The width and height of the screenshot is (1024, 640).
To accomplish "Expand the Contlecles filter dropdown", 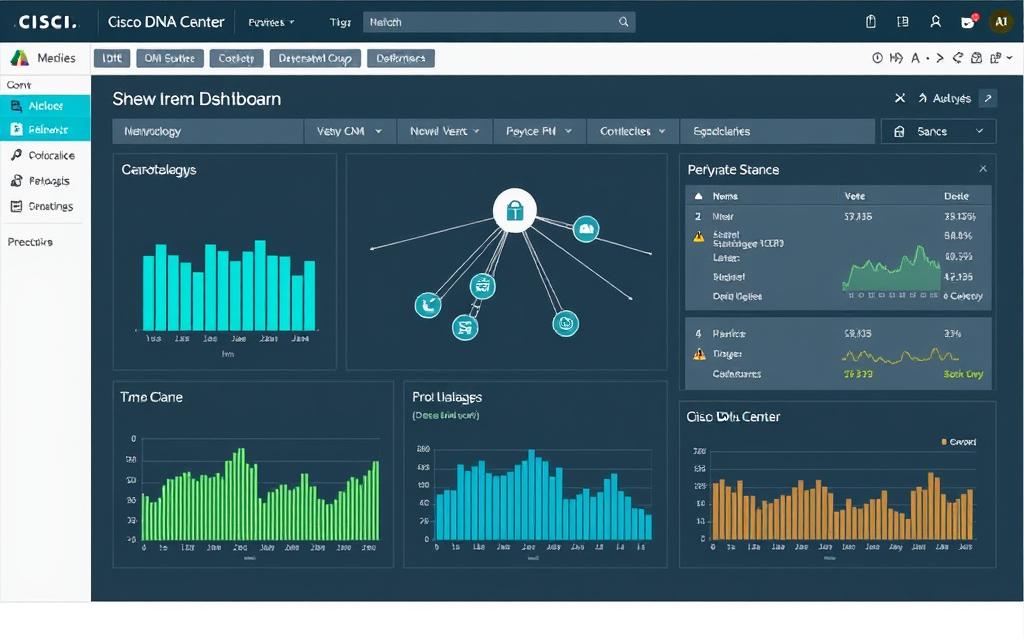I will [633, 131].
